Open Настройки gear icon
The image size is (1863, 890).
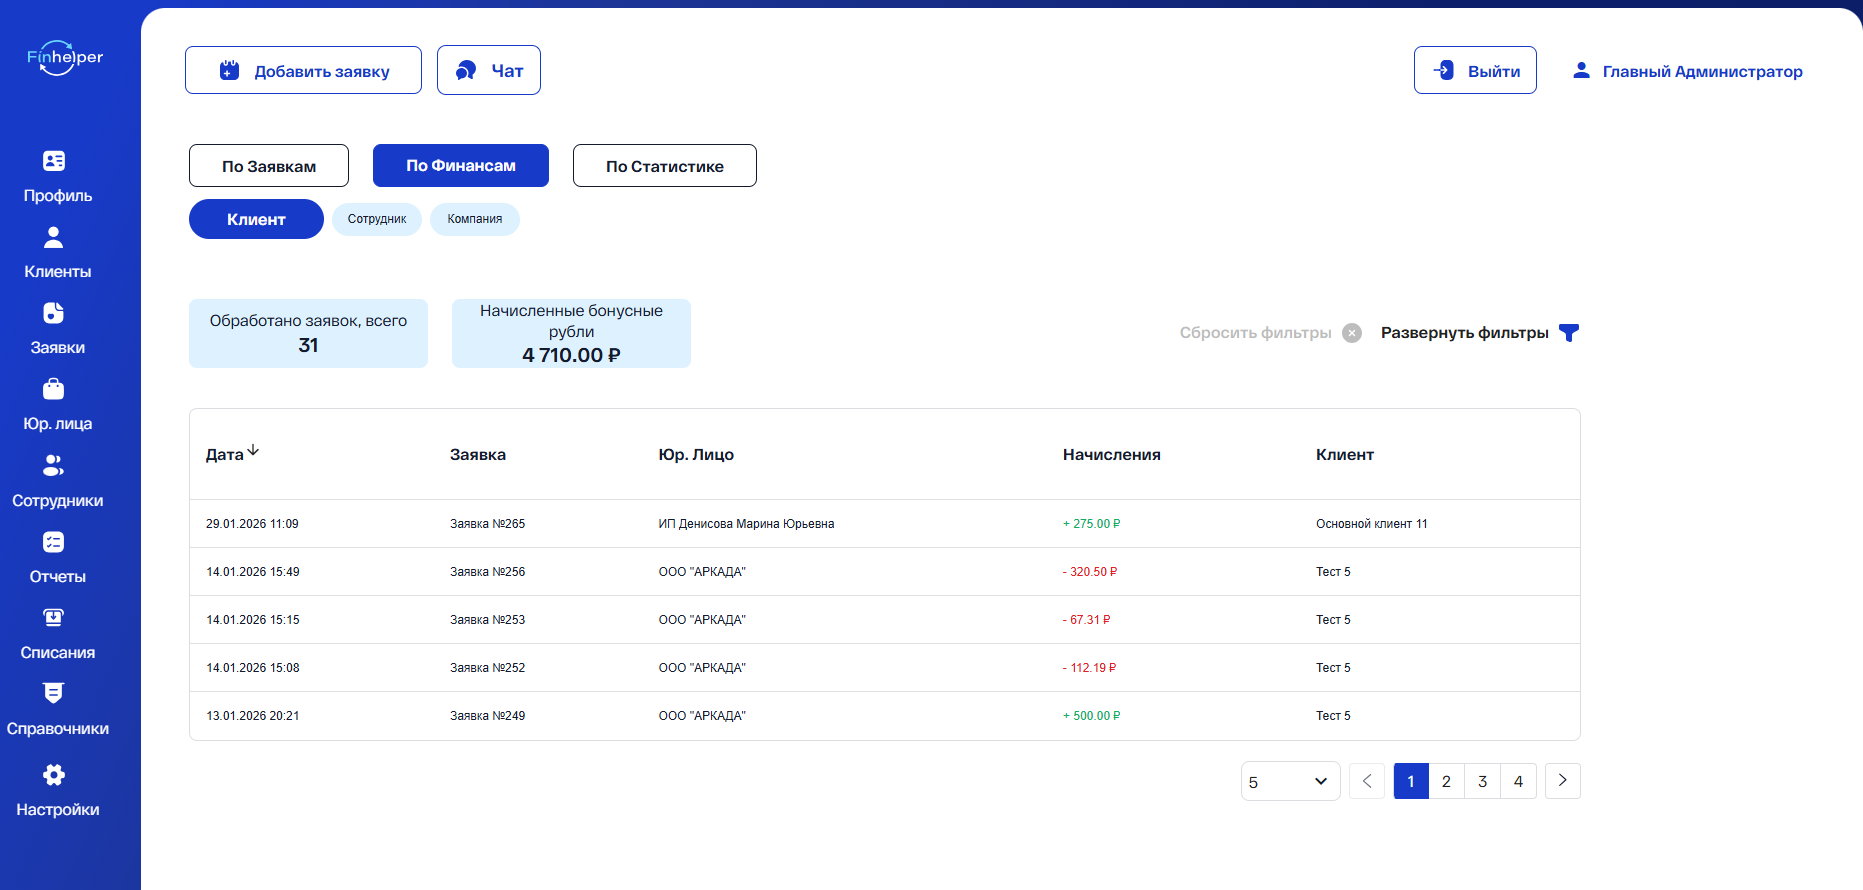pyautogui.click(x=54, y=775)
